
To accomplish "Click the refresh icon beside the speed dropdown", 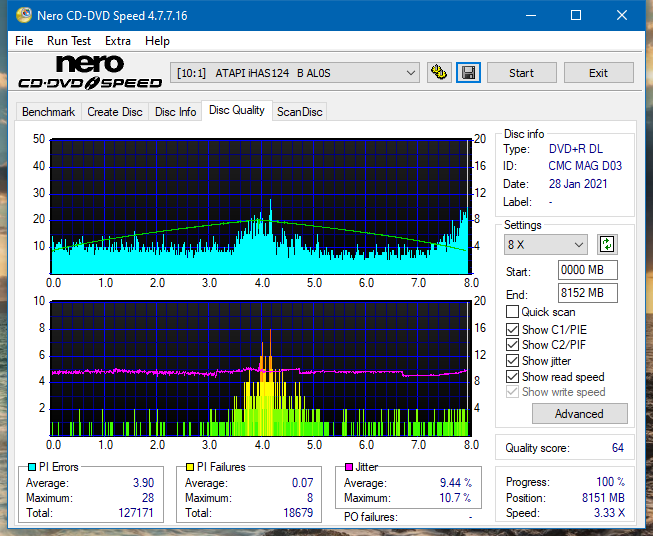I will (607, 244).
